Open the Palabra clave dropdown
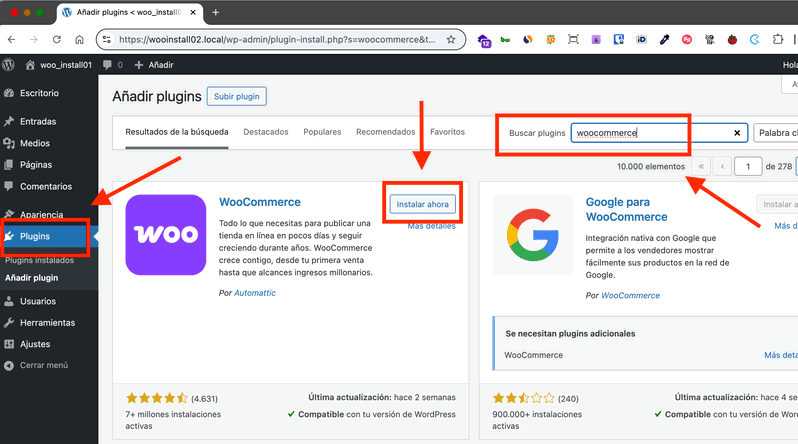Image resolution: width=798 pixels, height=444 pixels. pyautogui.click(x=776, y=133)
